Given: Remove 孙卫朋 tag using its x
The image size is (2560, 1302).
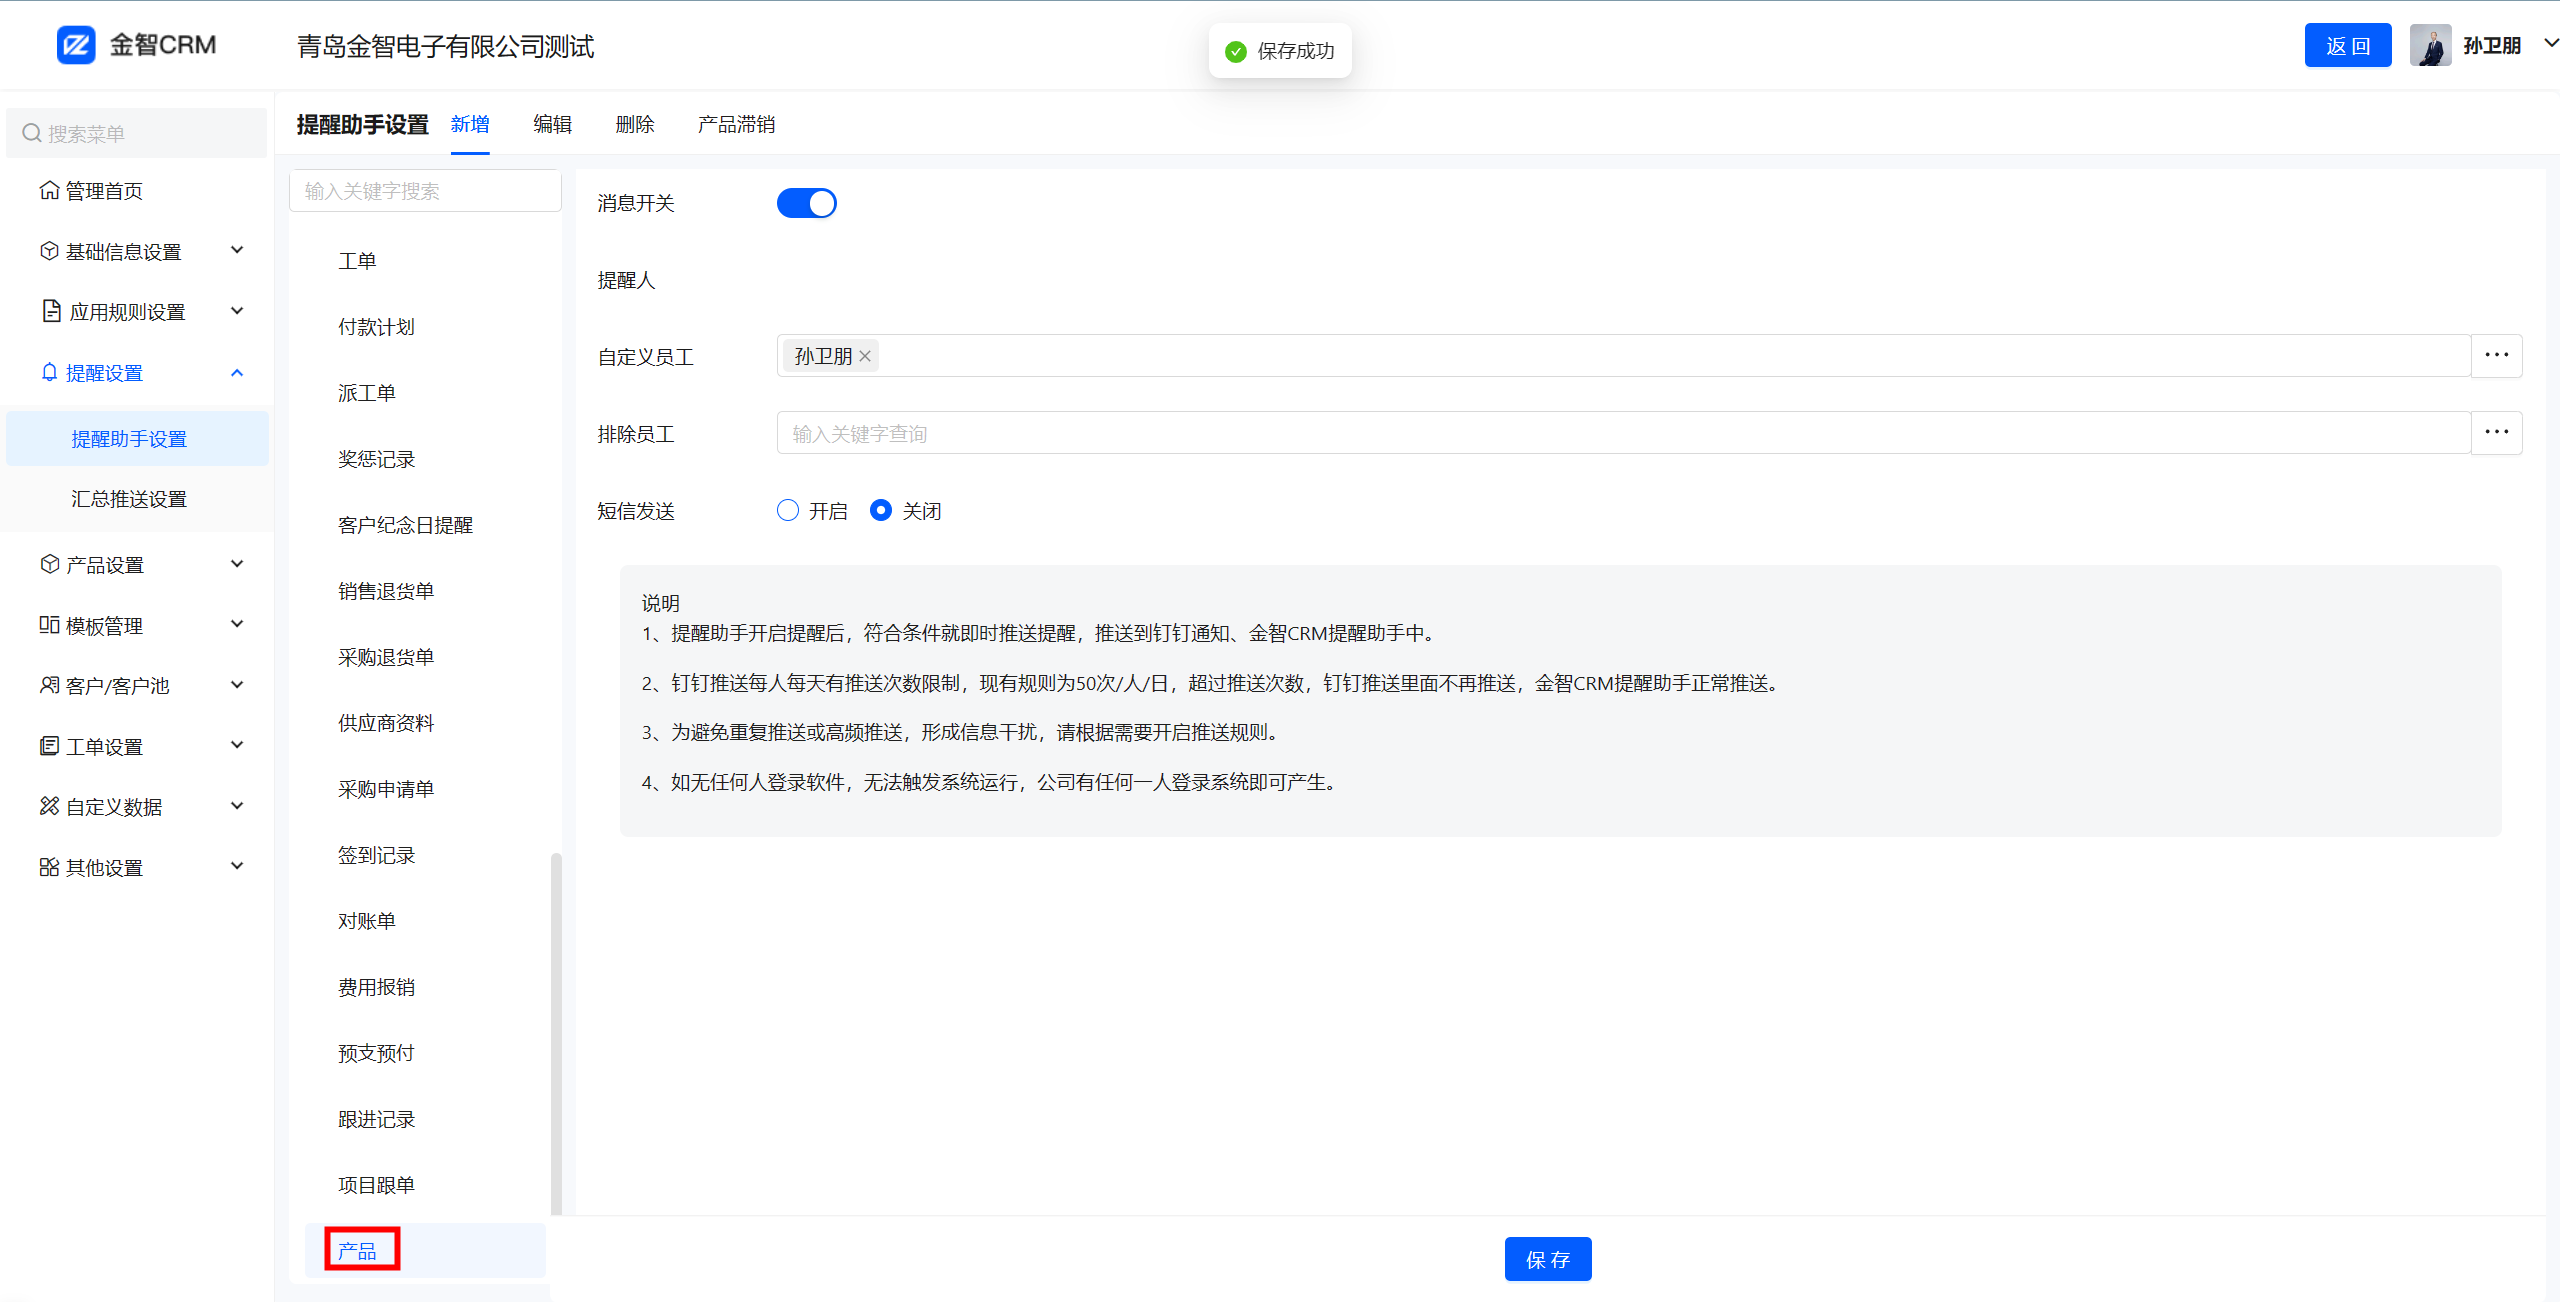Looking at the screenshot, I should click(x=865, y=356).
